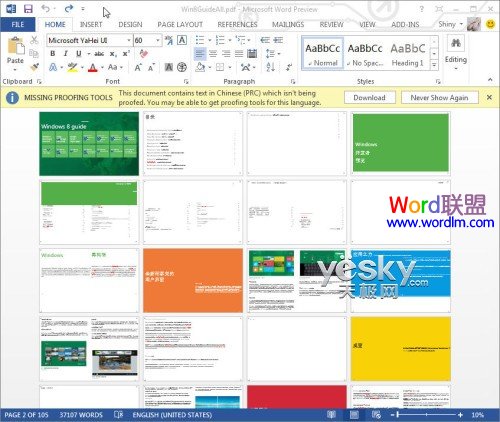This screenshot has height=422, width=500.
Task: Click the Sort icon
Action: 271,67
